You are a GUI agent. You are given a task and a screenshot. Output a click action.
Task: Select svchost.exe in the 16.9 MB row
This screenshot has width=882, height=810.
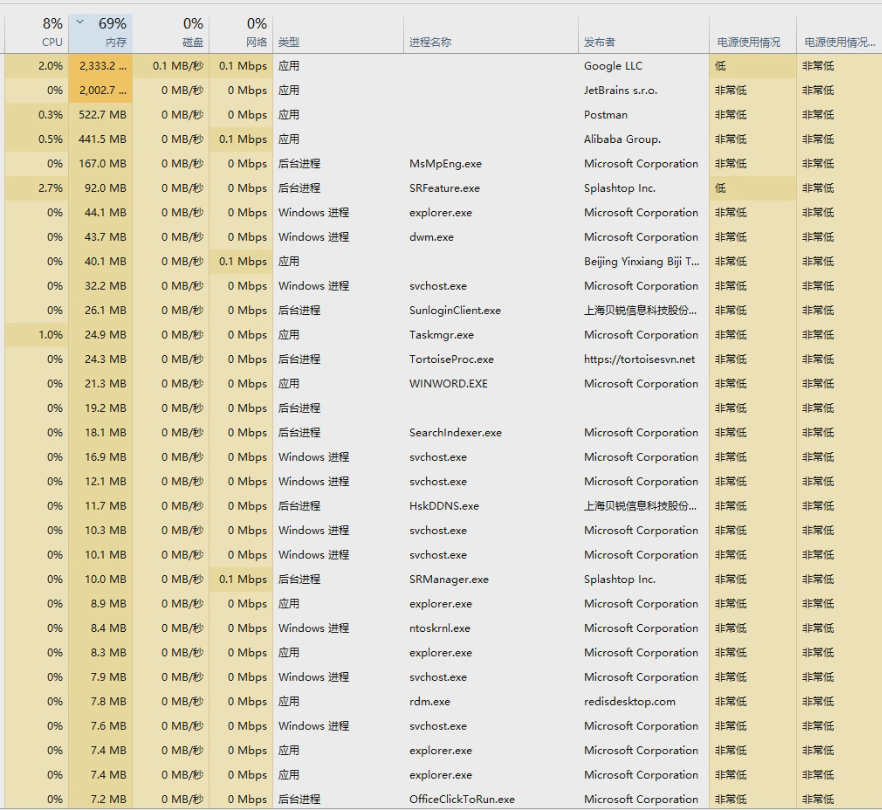pyautogui.click(x=438, y=457)
